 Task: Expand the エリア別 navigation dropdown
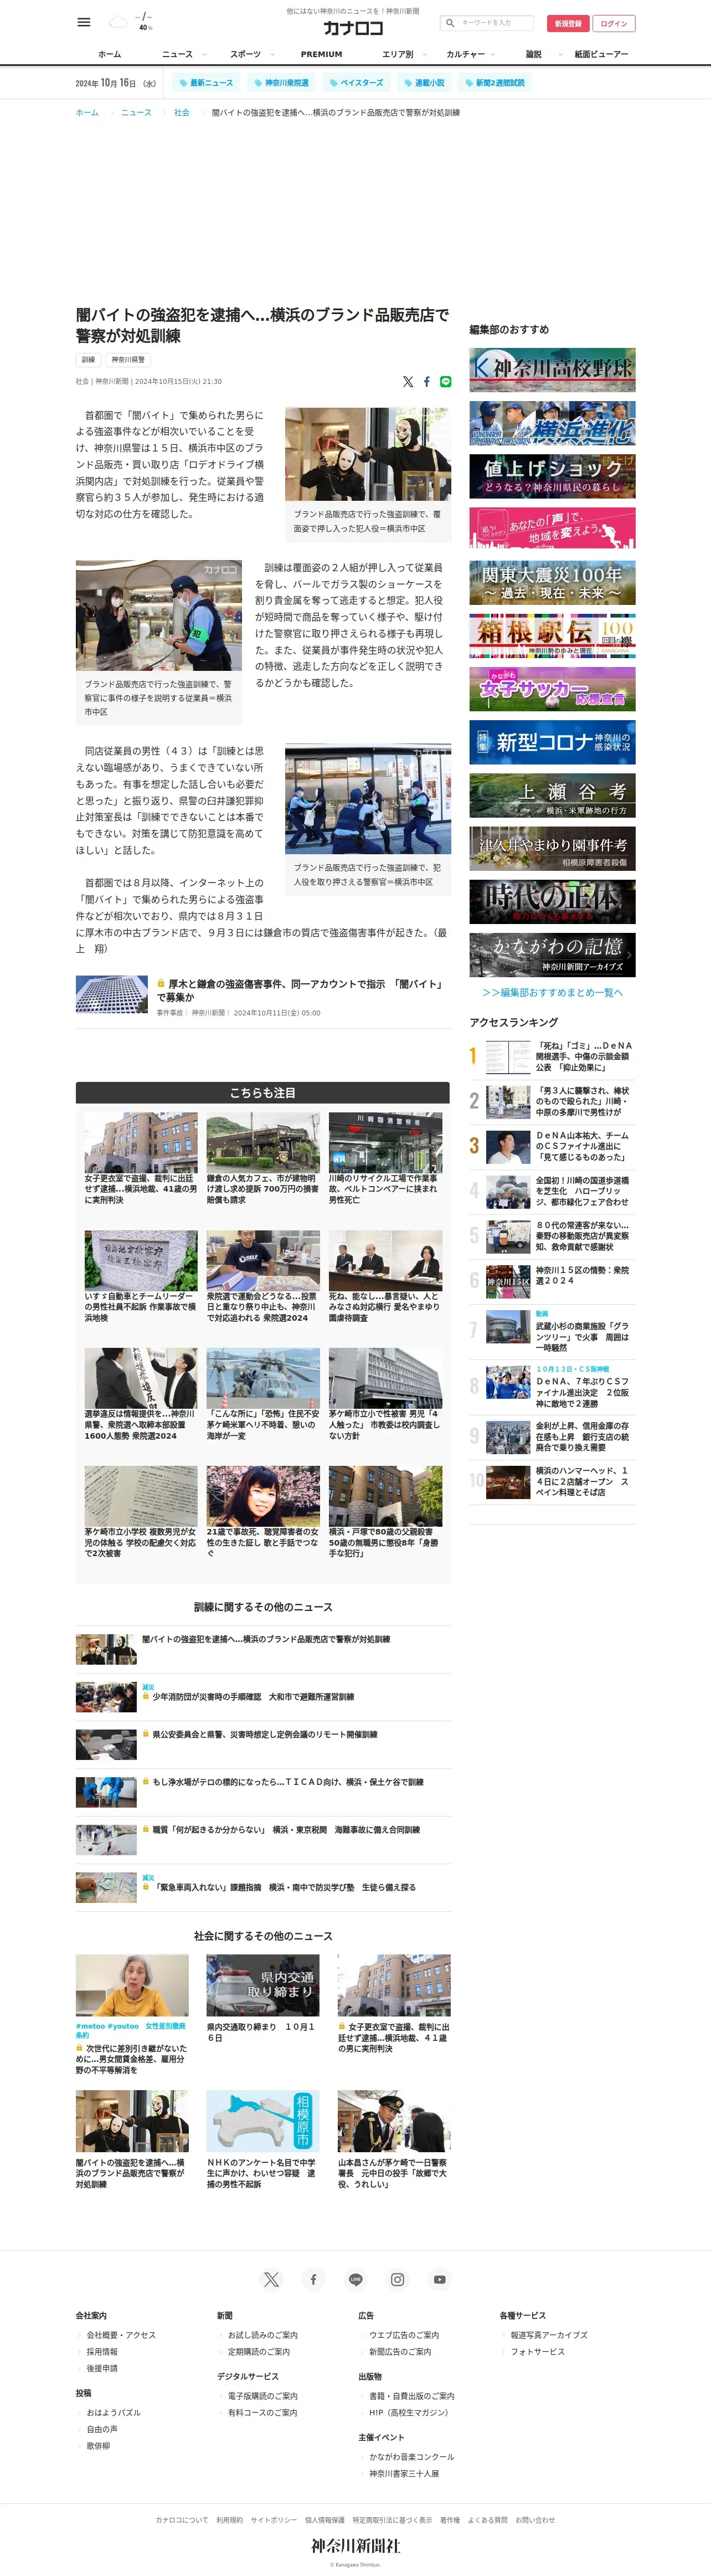pos(424,54)
